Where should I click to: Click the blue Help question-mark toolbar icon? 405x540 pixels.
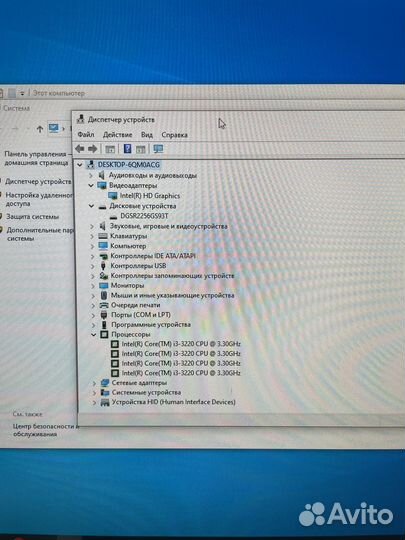(127, 149)
